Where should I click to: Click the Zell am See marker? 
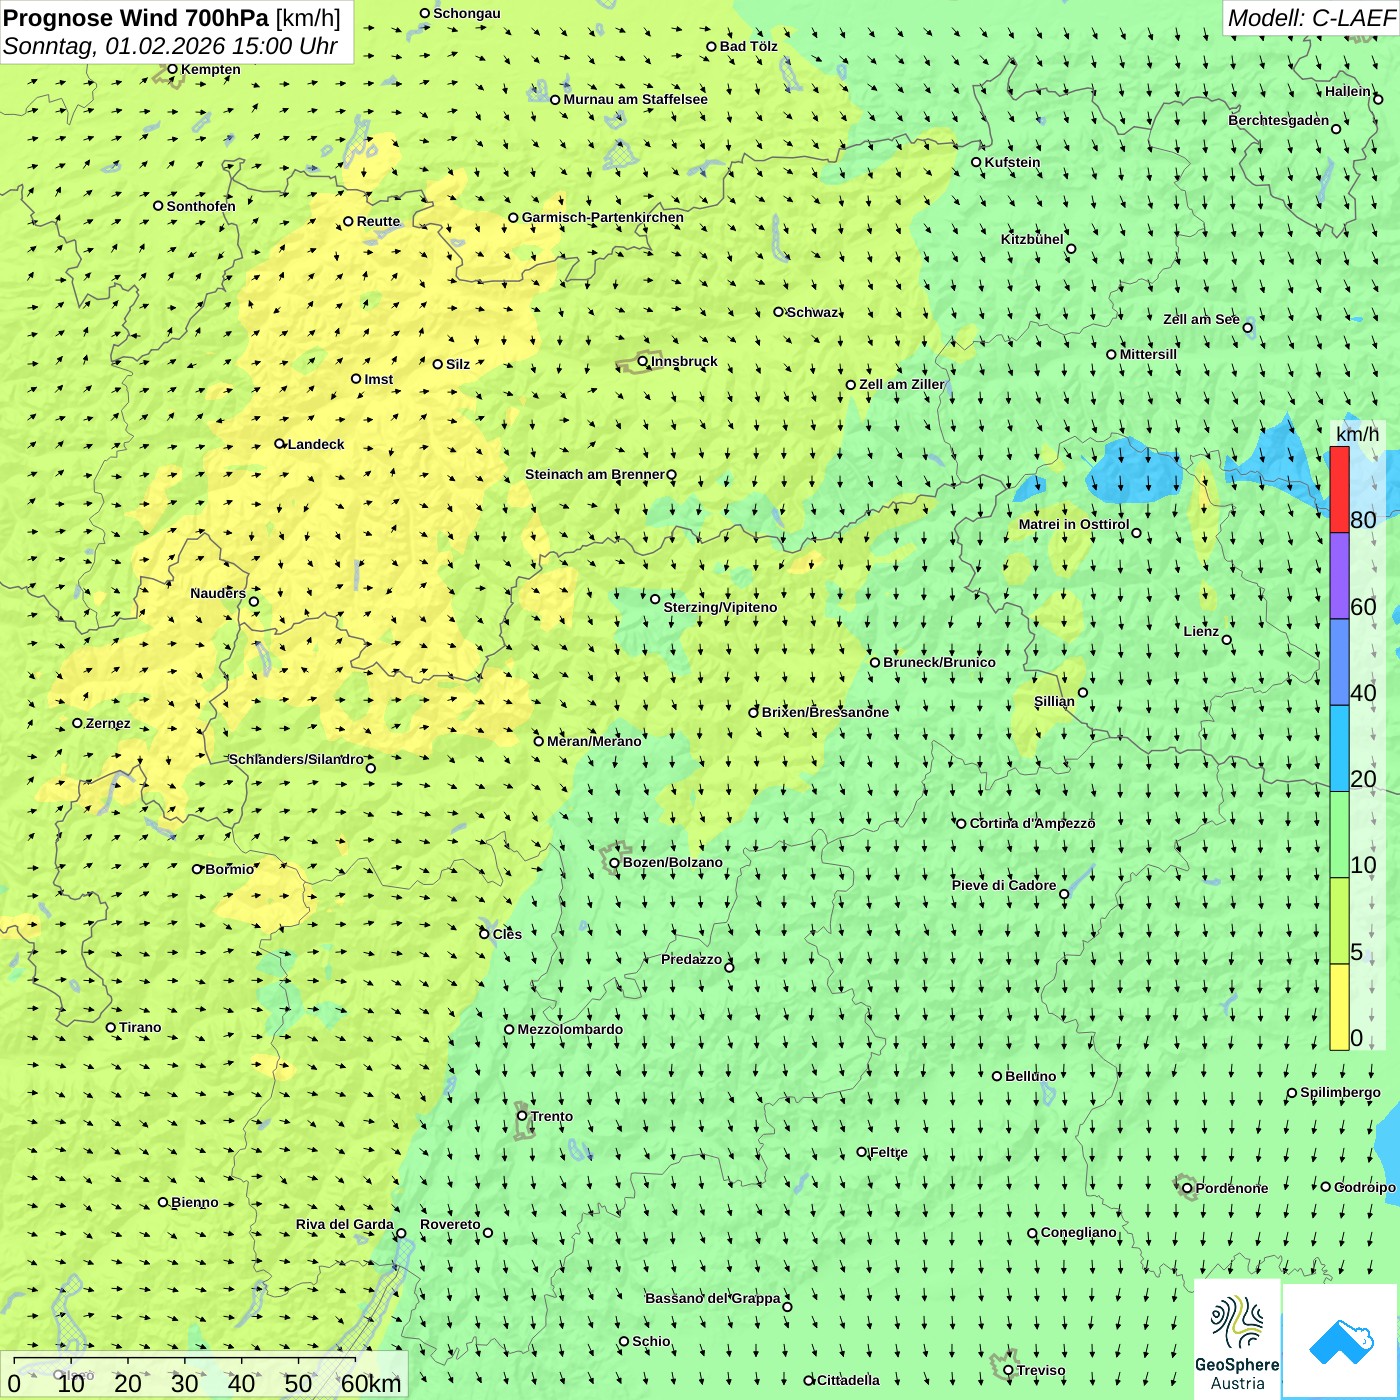(x=1247, y=328)
